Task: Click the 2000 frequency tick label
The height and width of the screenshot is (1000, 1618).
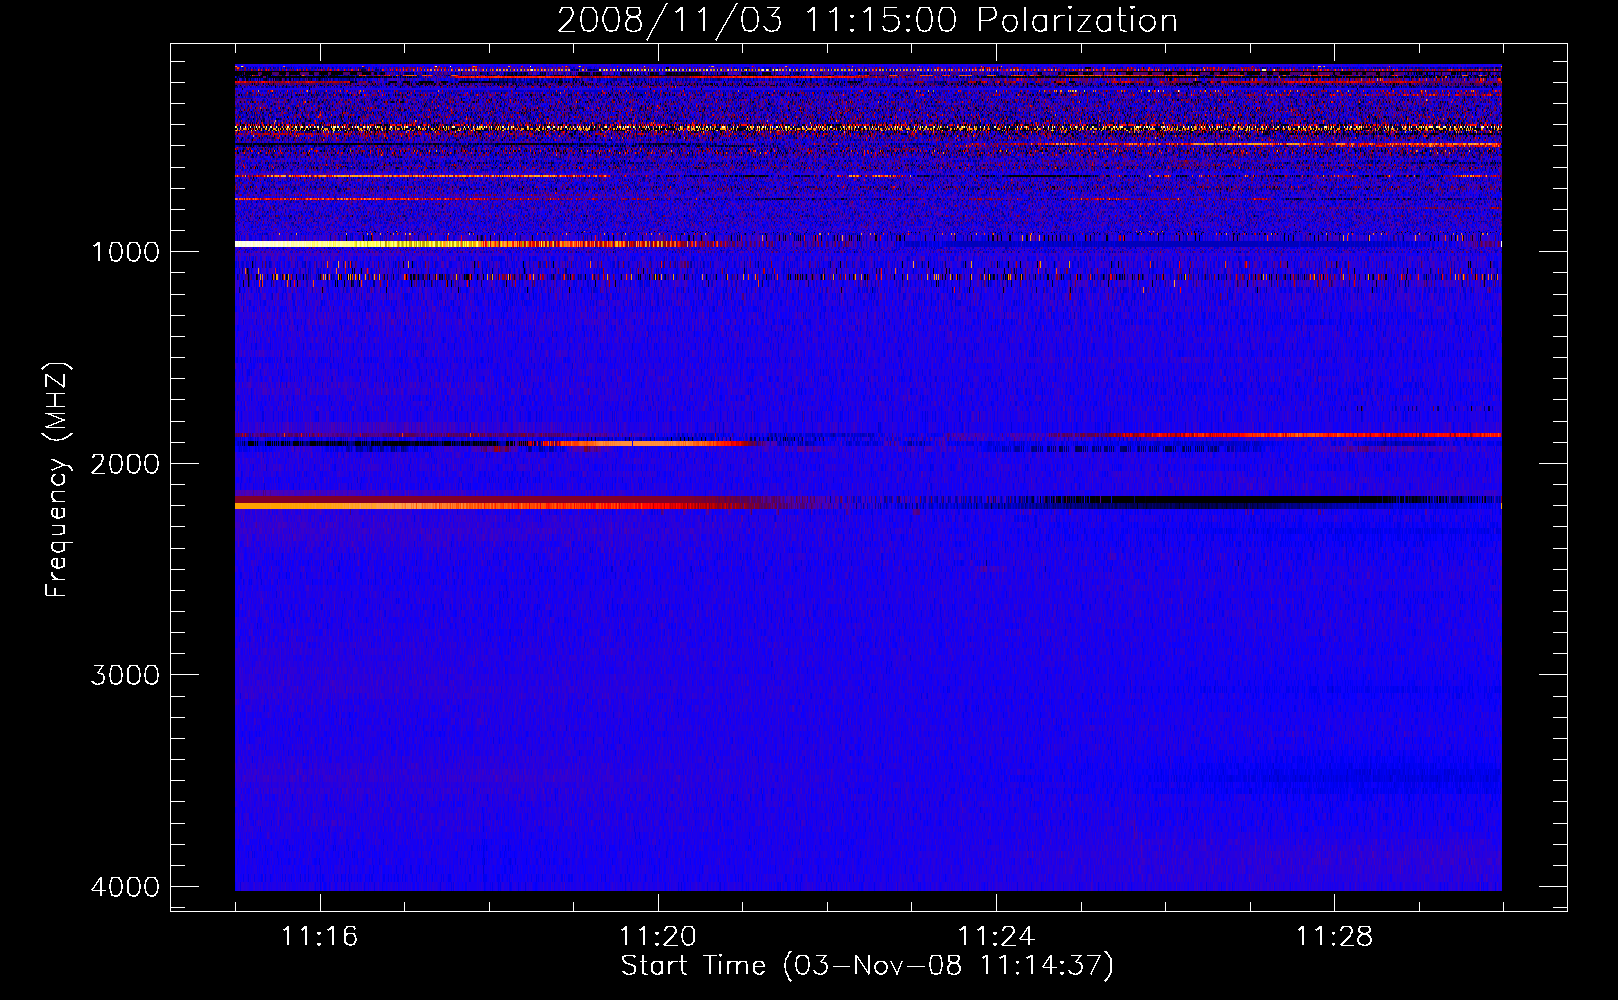Action: point(126,463)
